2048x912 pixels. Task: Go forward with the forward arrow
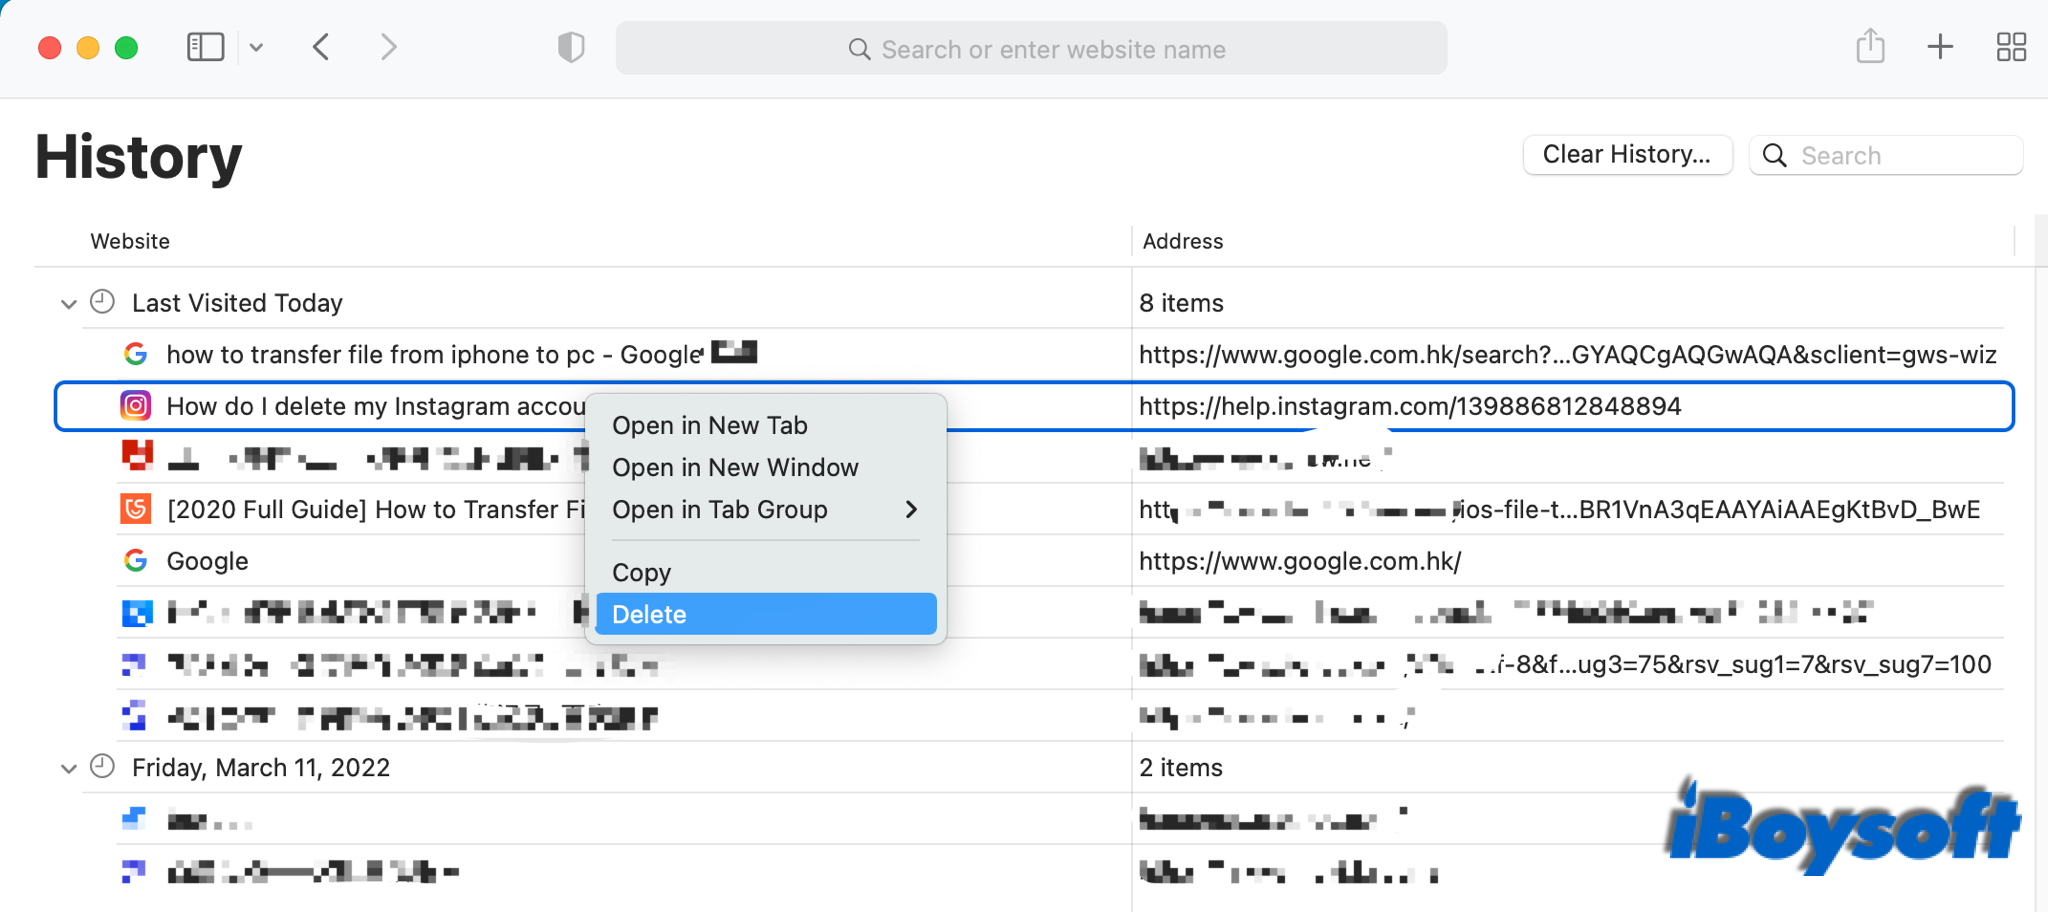click(x=389, y=47)
